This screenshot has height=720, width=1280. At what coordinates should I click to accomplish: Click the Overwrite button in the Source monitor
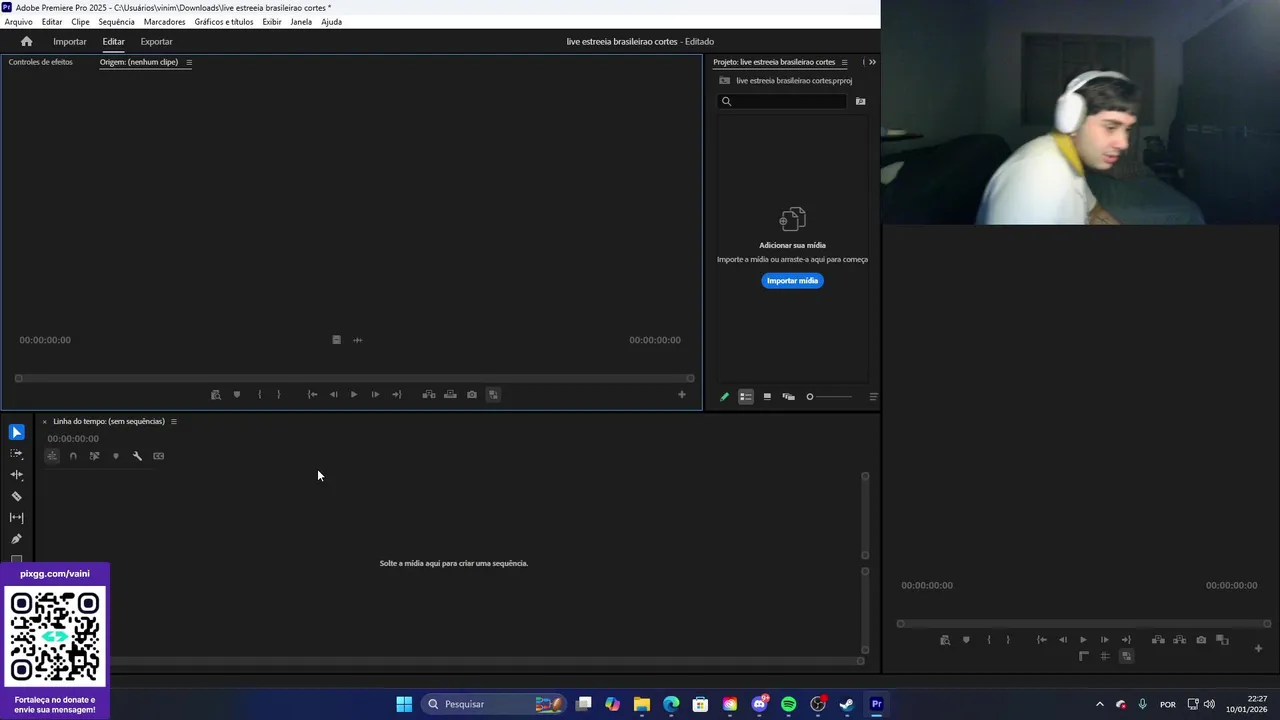[450, 394]
